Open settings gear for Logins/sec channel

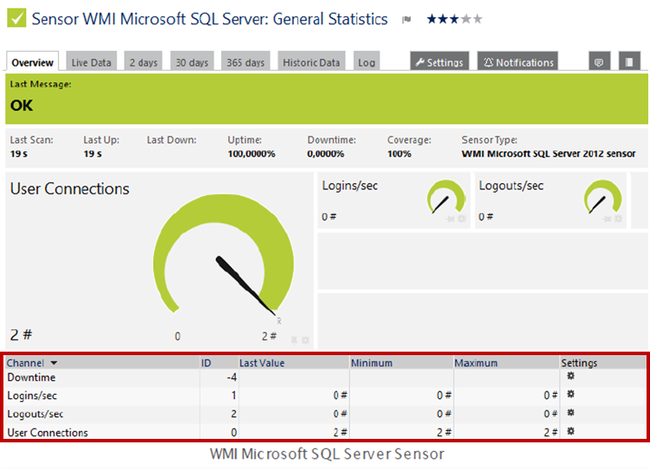point(571,395)
